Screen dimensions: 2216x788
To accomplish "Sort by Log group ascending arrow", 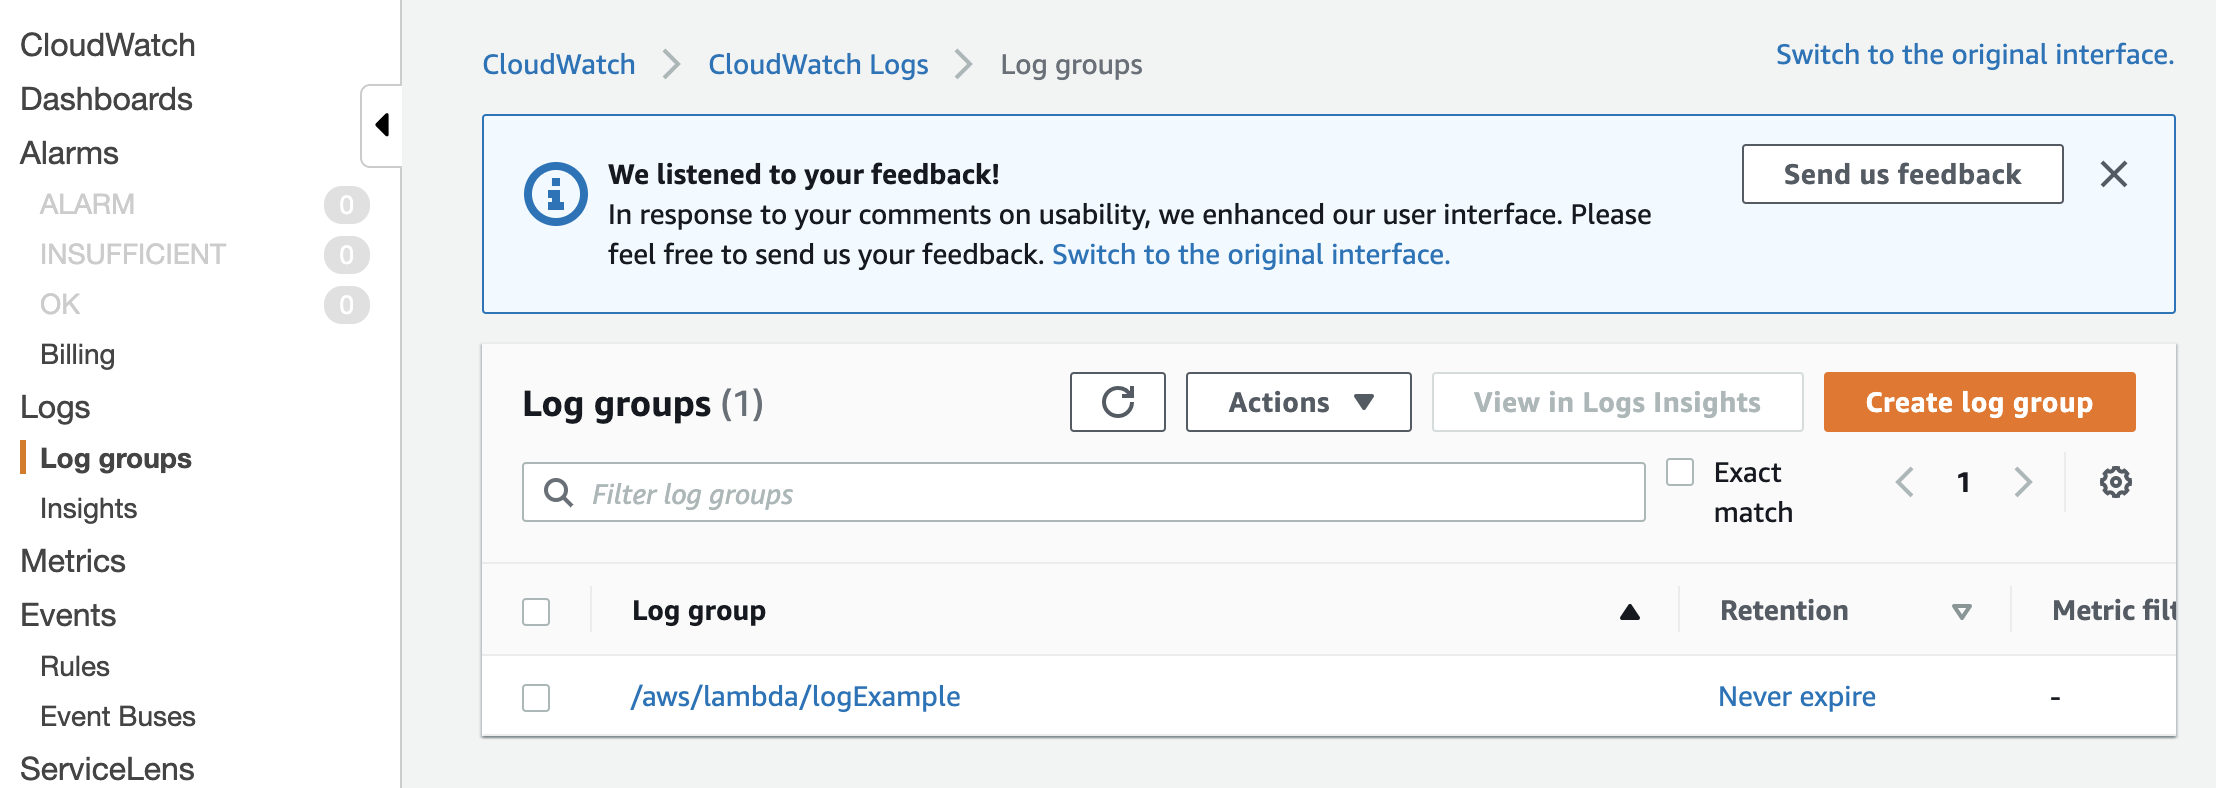I will click(1630, 612).
